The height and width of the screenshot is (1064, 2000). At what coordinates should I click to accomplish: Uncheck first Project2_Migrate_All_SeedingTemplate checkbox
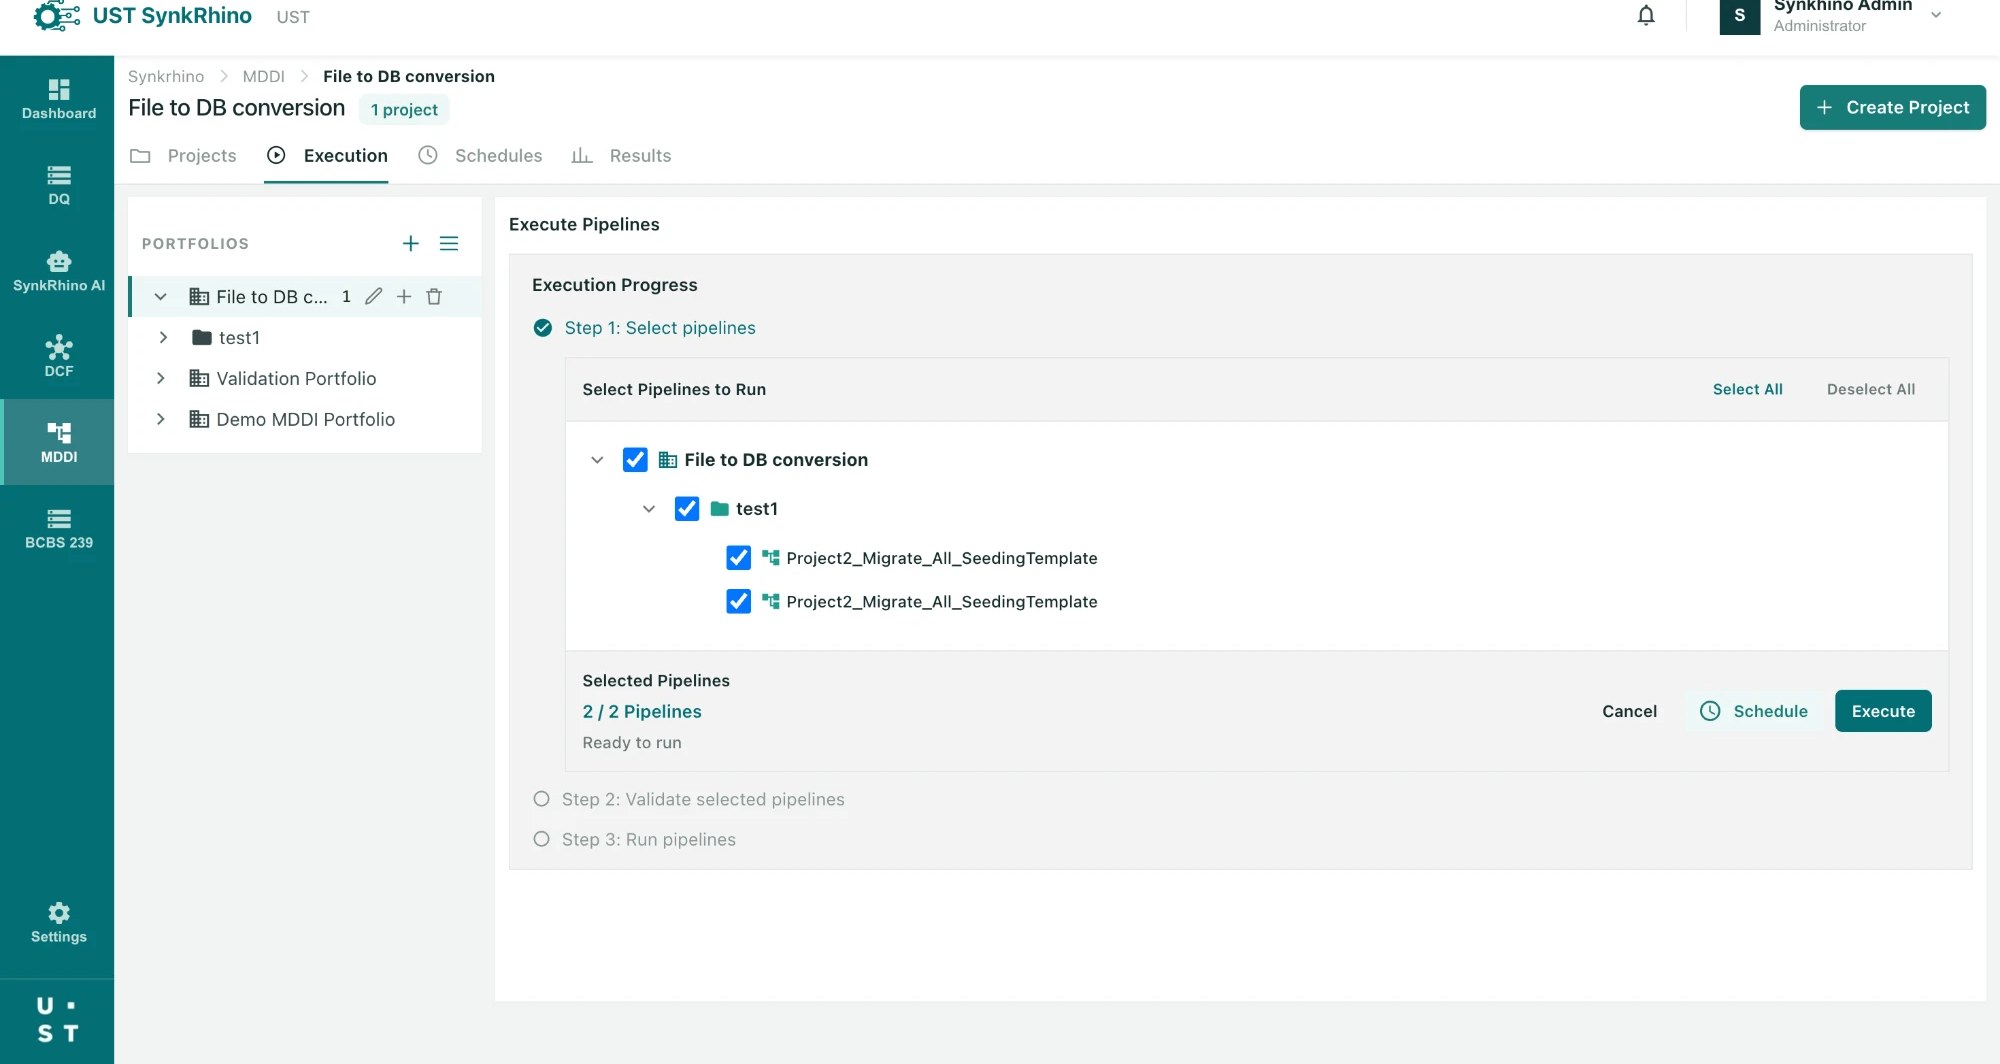point(739,557)
